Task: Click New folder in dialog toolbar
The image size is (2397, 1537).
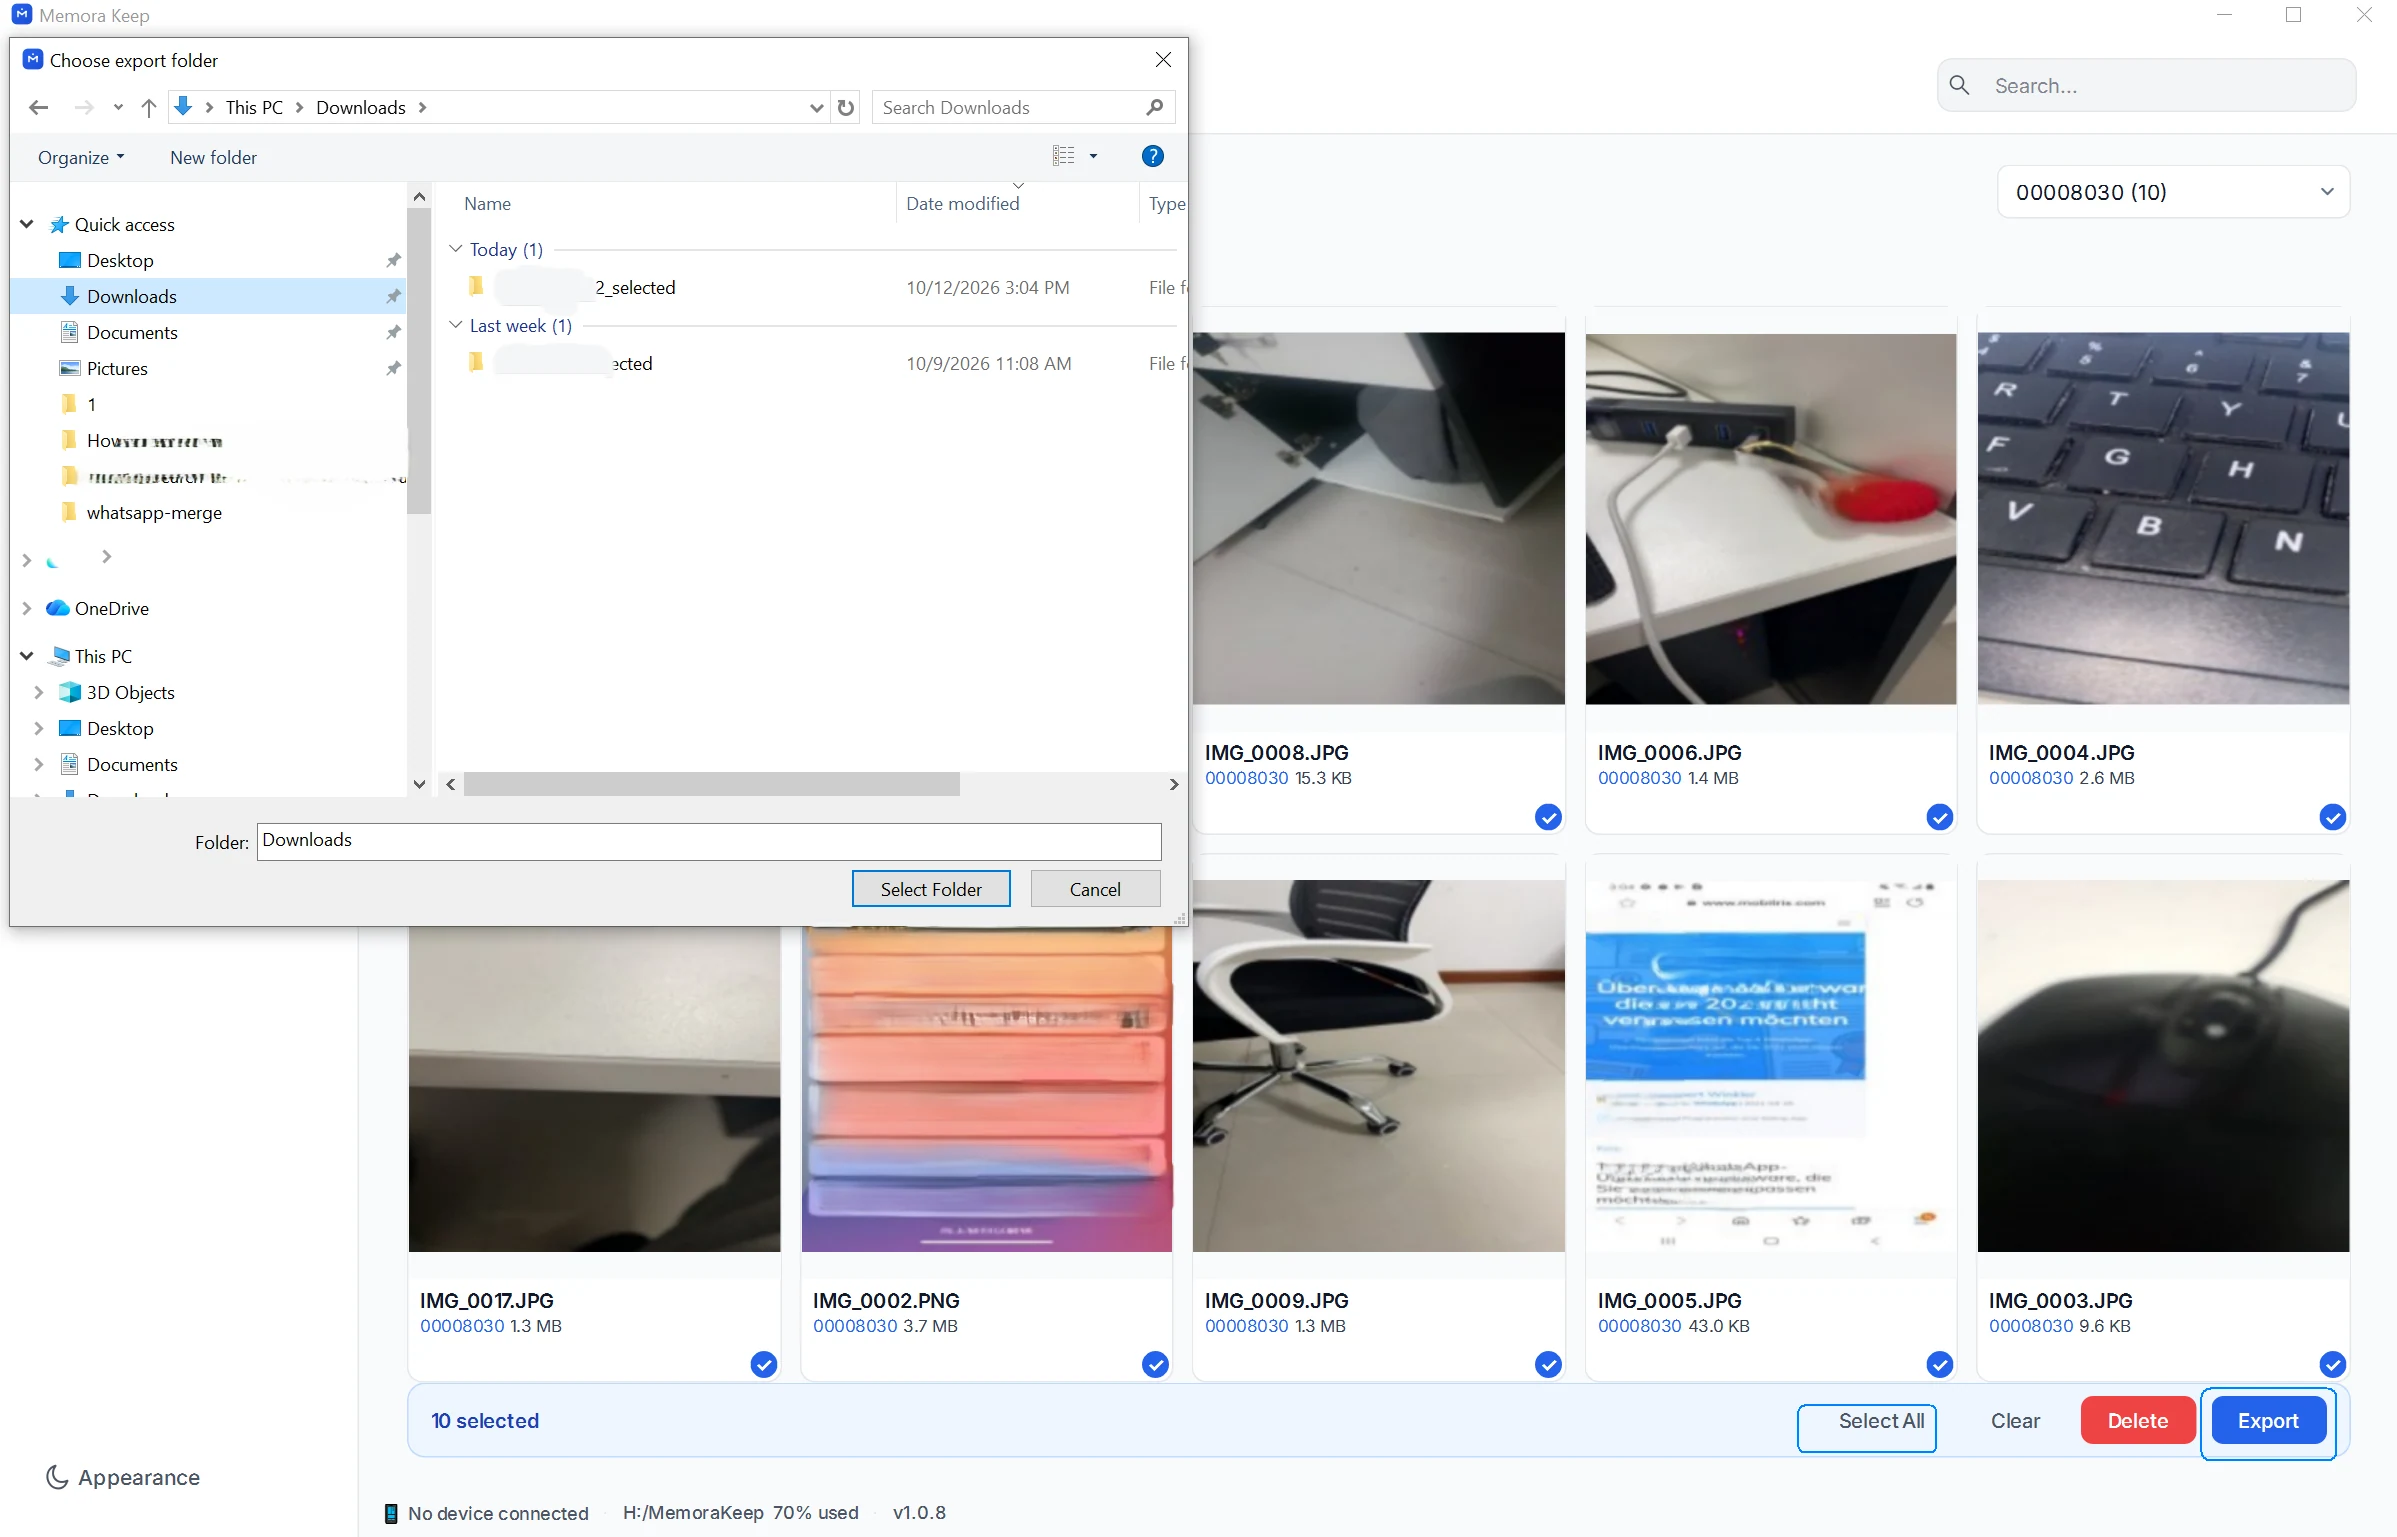Action: point(213,157)
